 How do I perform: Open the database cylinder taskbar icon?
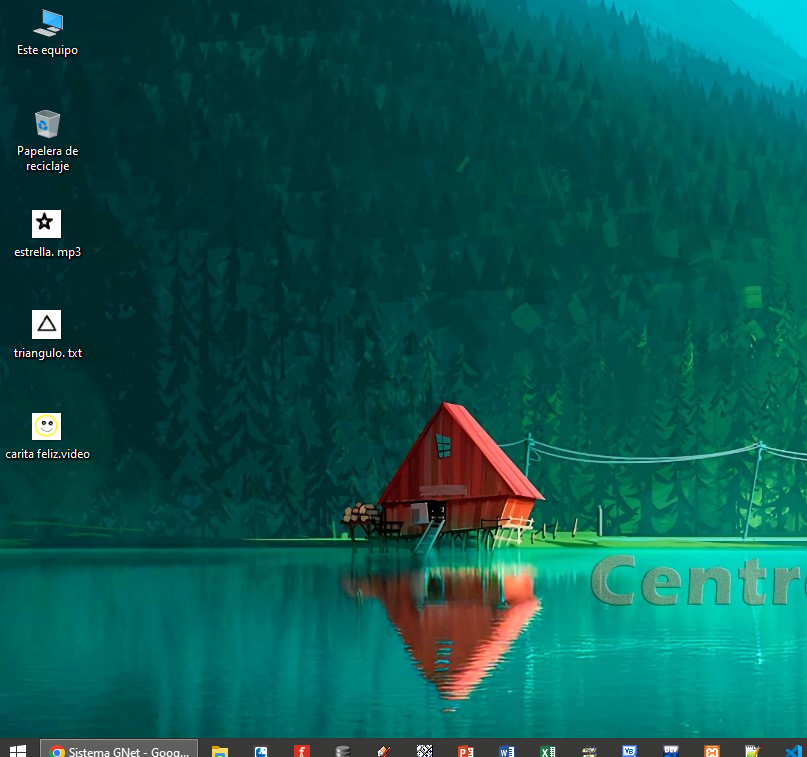point(342,750)
